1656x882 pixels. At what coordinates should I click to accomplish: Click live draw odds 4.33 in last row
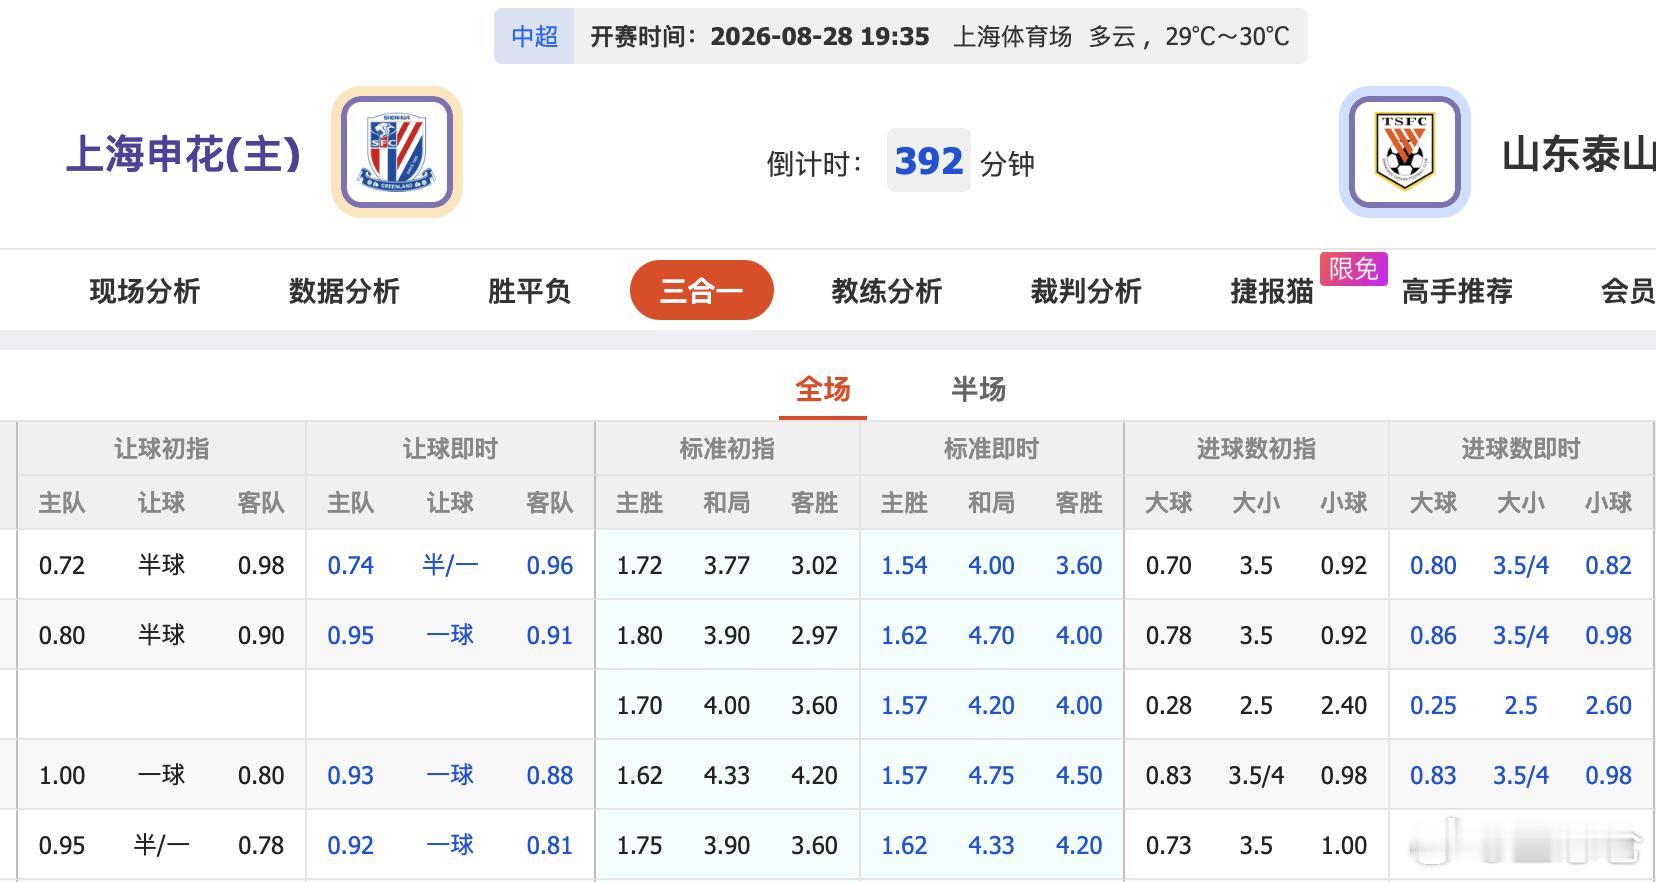point(991,845)
